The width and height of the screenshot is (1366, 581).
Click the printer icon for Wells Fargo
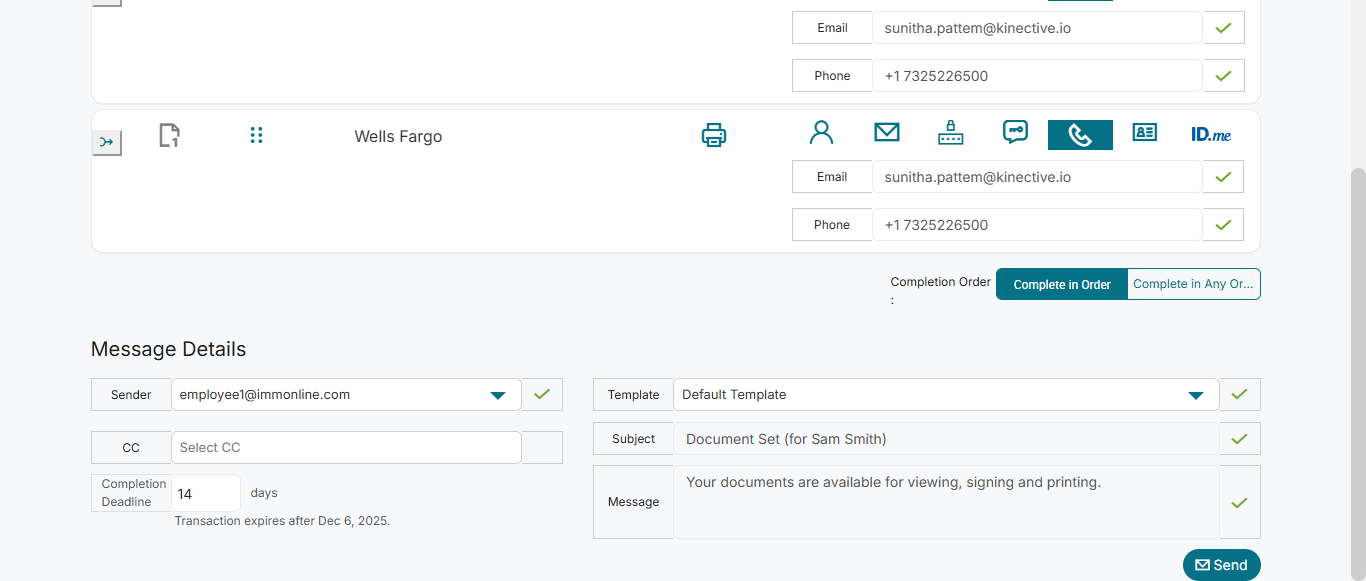[x=713, y=135]
